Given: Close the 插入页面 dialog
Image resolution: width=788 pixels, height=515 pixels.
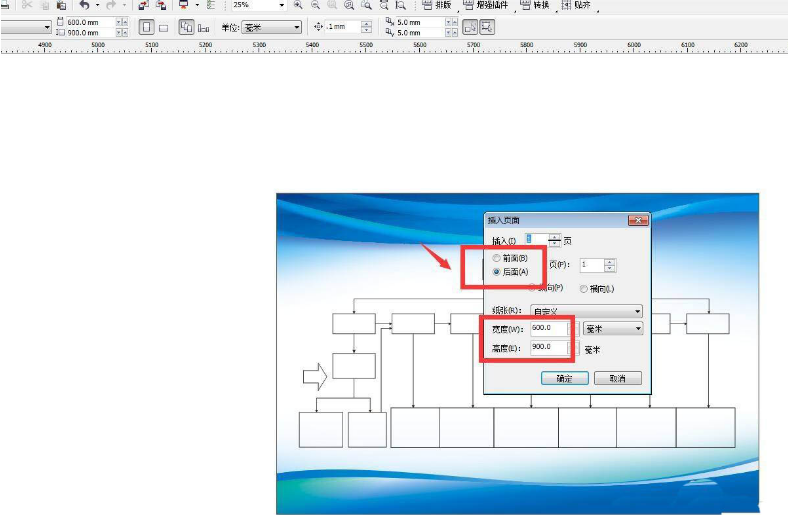Looking at the screenshot, I should coord(638,220).
